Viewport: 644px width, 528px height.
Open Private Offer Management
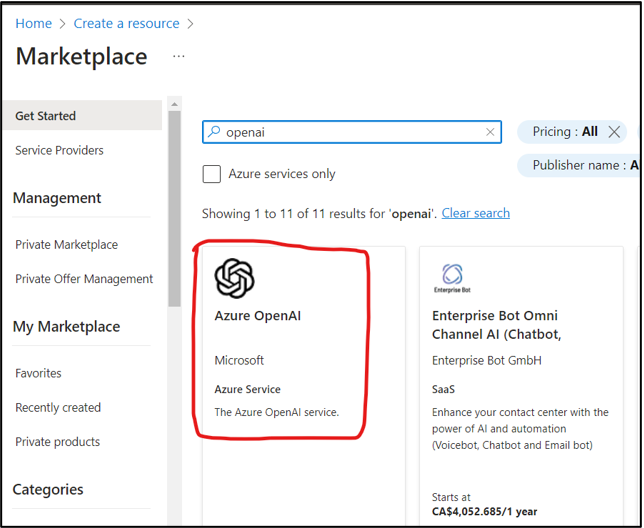(84, 279)
